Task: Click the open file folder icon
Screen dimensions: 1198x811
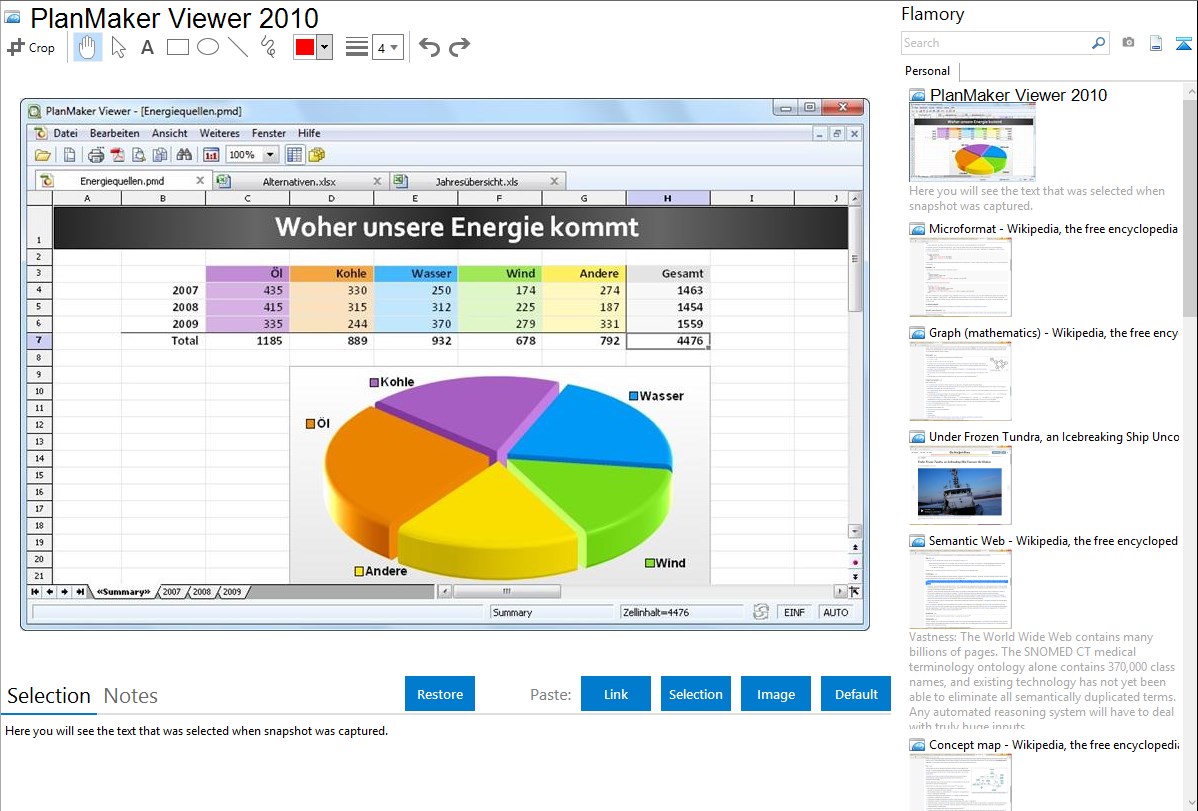Action: [43, 155]
